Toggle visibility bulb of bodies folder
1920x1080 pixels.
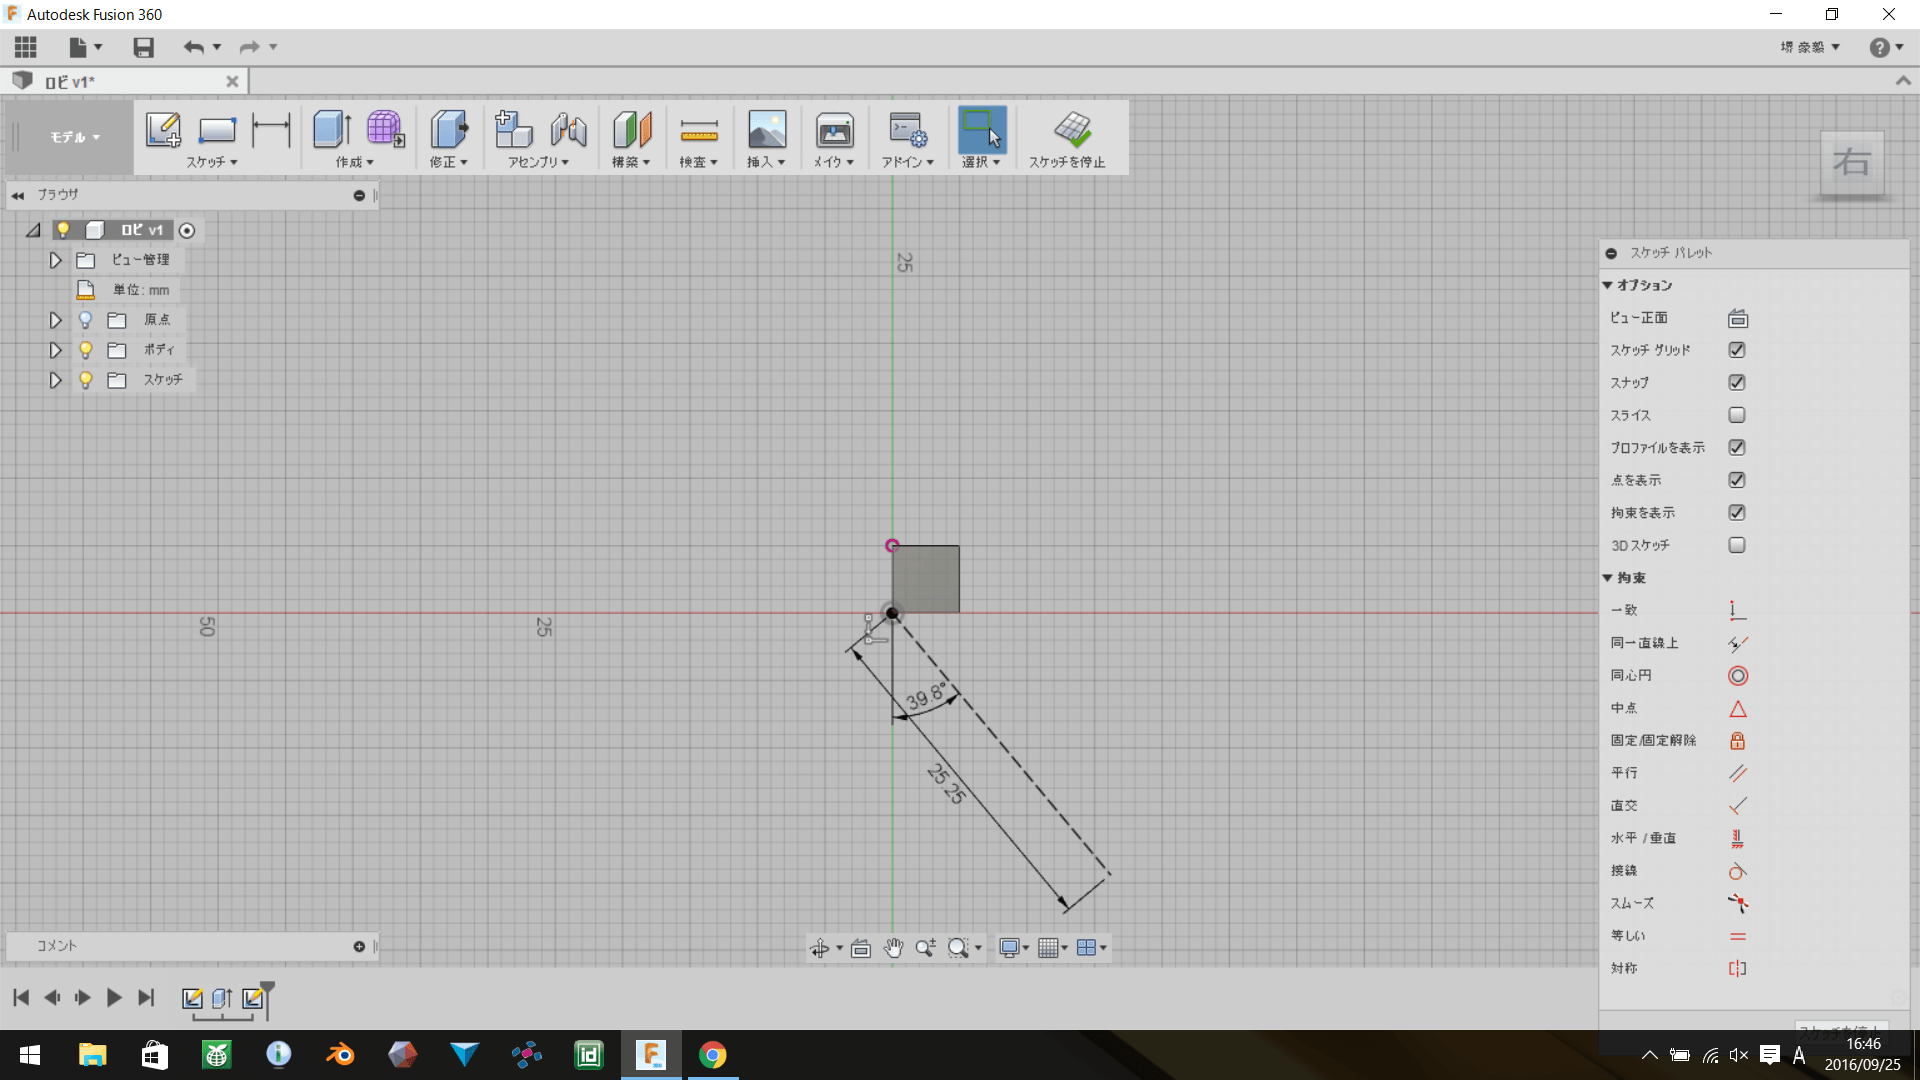click(86, 350)
